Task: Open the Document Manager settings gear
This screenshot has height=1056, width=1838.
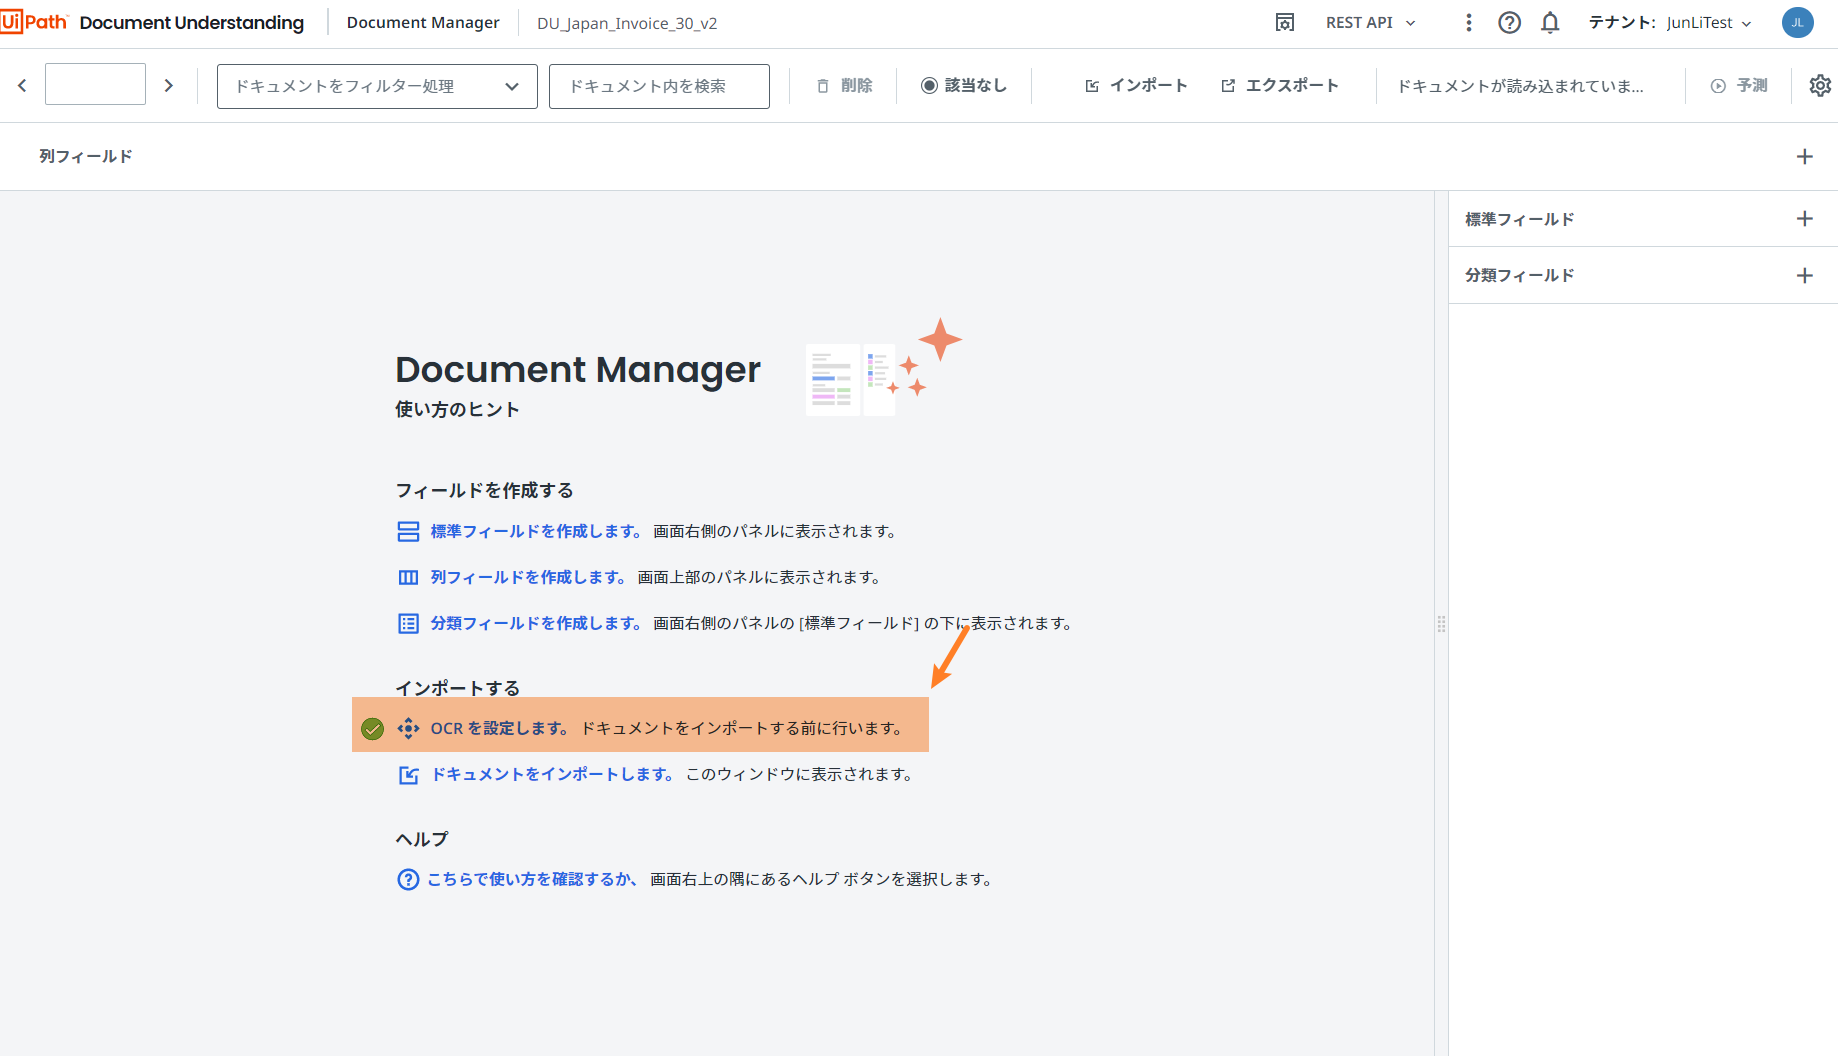Action: point(1820,85)
